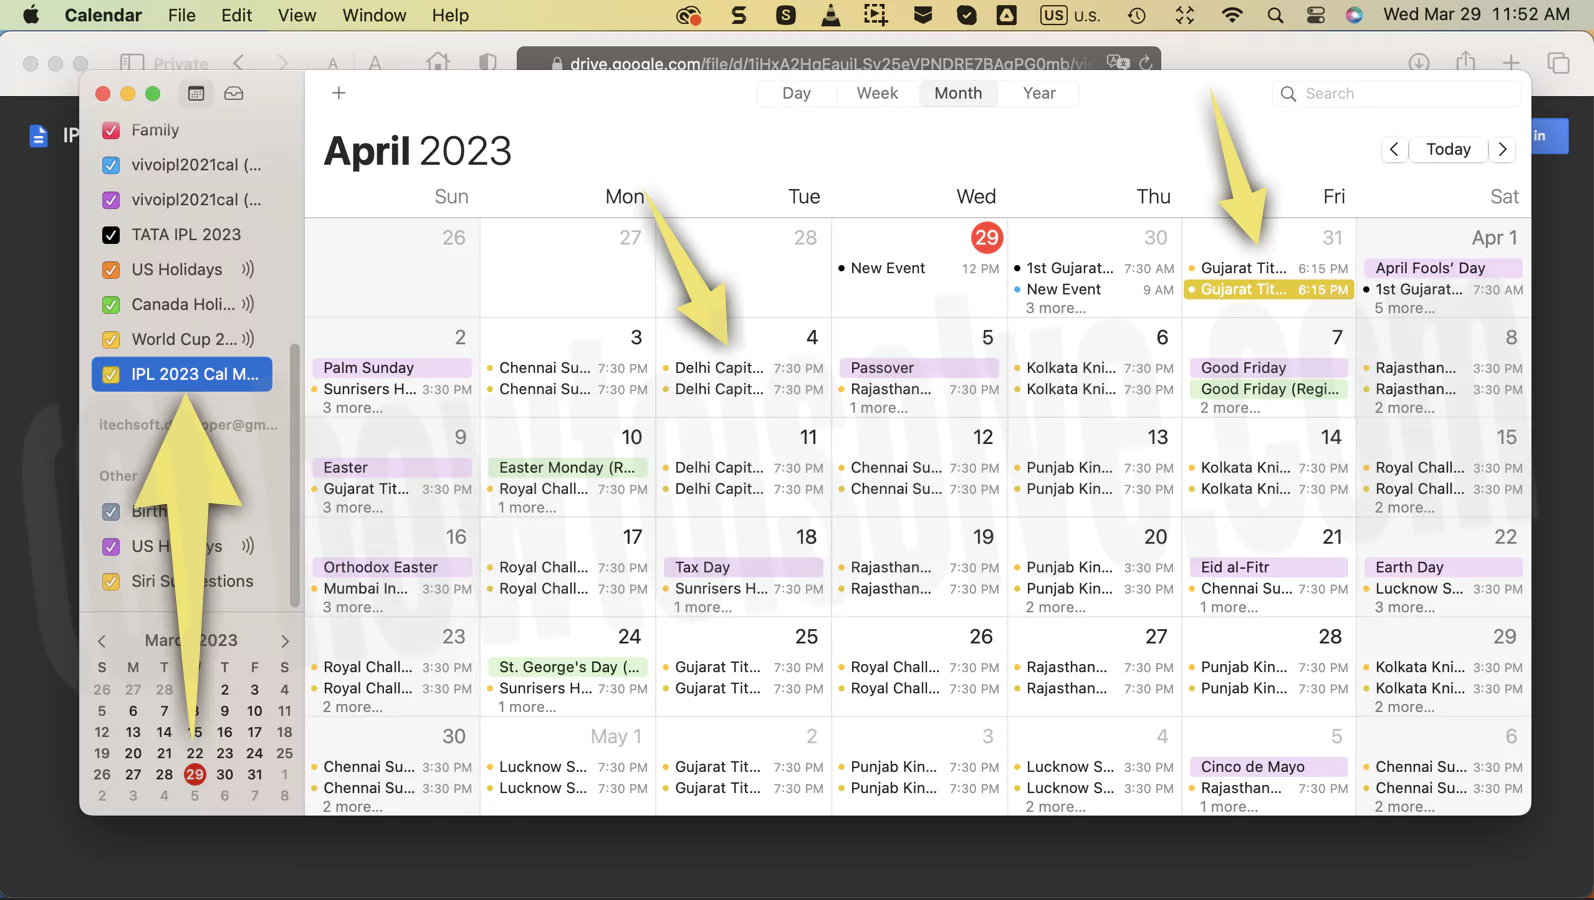Open Time Machine menu bar icon
1594x900 pixels.
[1137, 15]
